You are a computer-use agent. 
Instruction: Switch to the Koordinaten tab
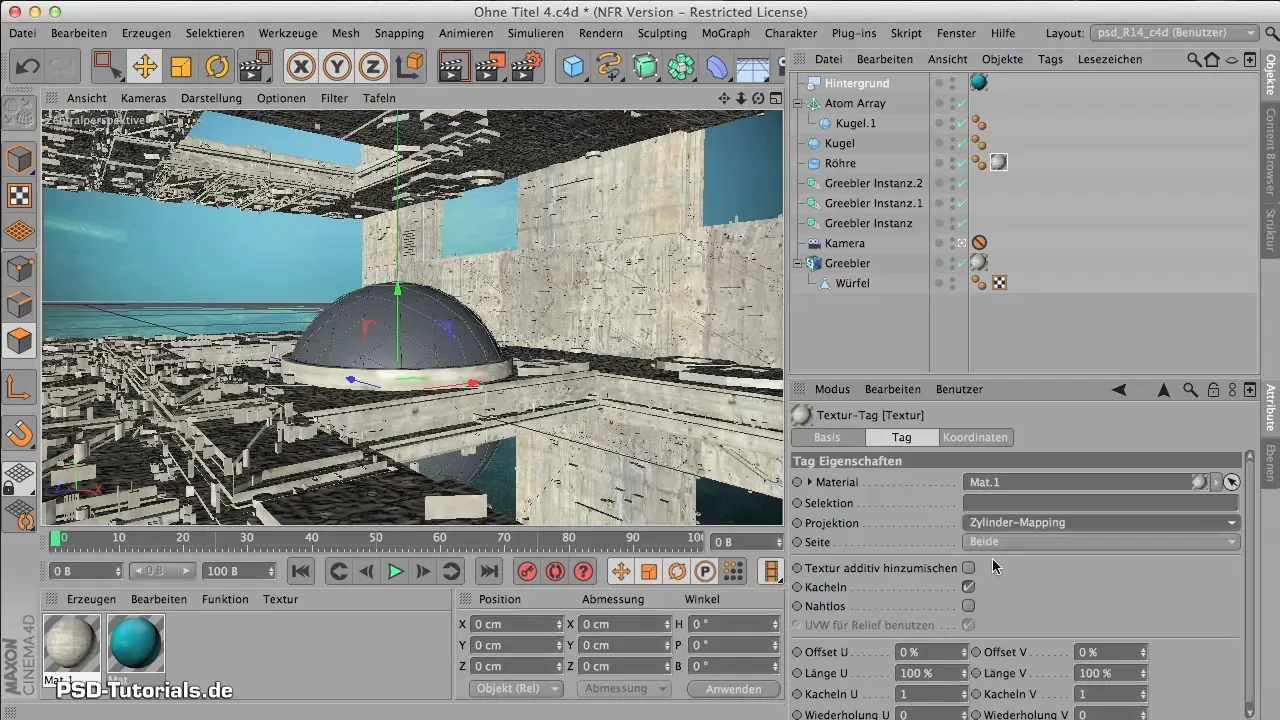[976, 437]
